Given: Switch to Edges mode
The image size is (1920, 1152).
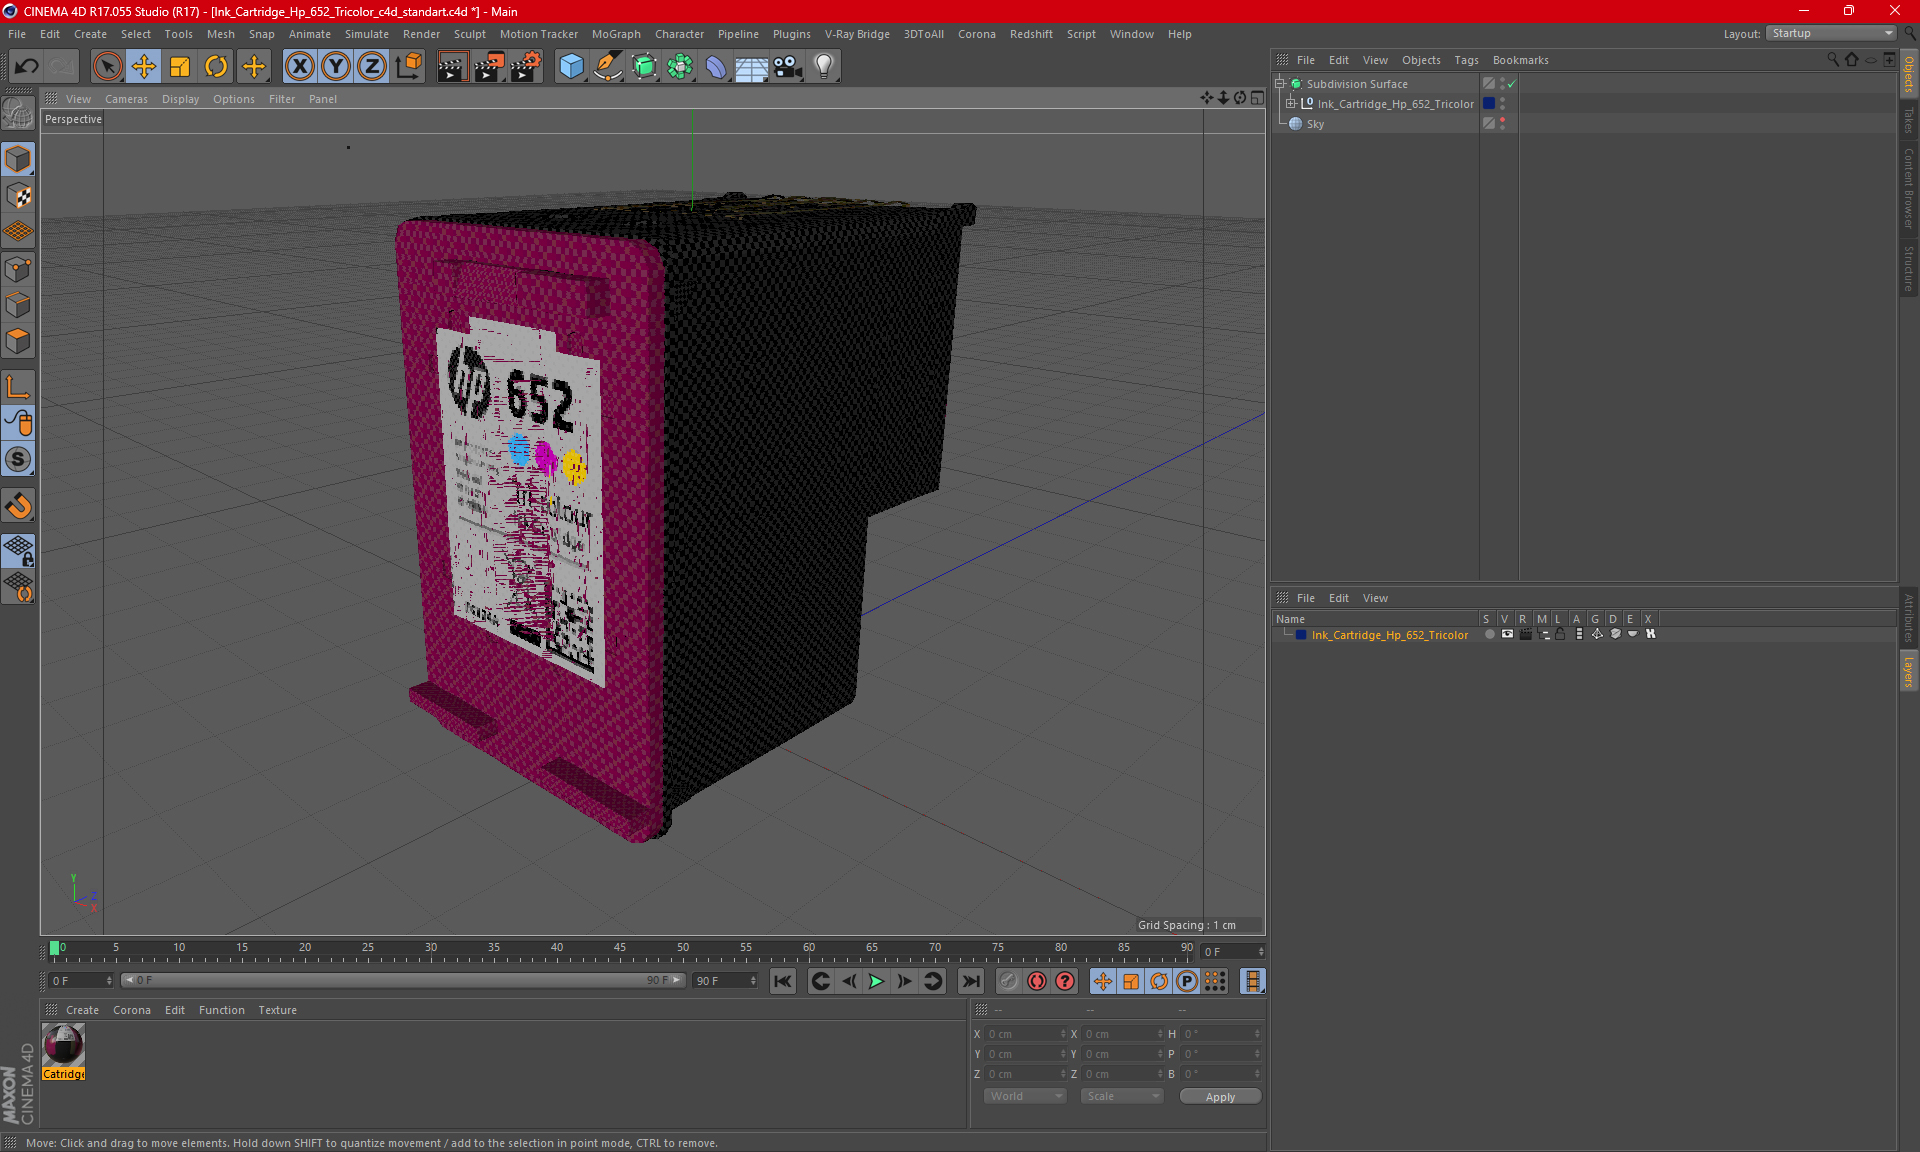Looking at the screenshot, I should point(19,305).
